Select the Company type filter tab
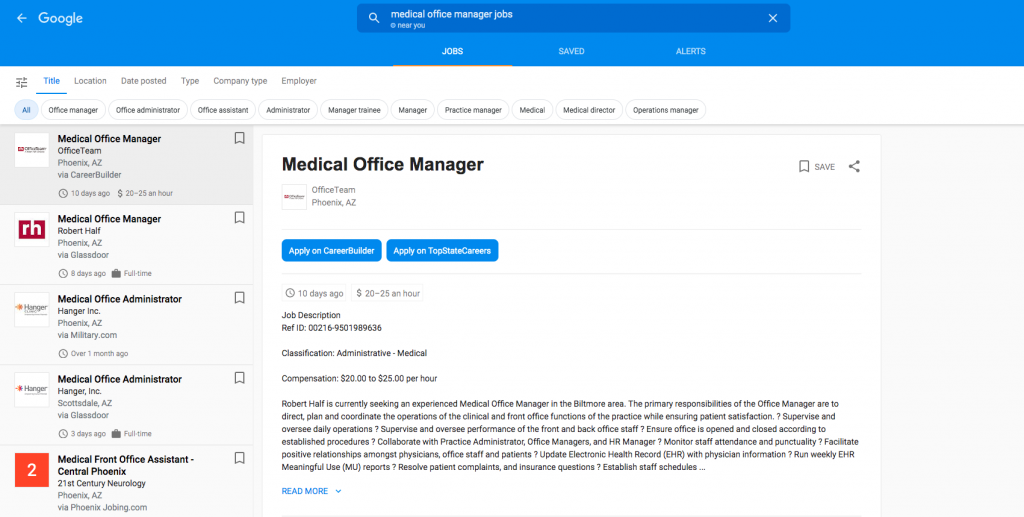 240,81
